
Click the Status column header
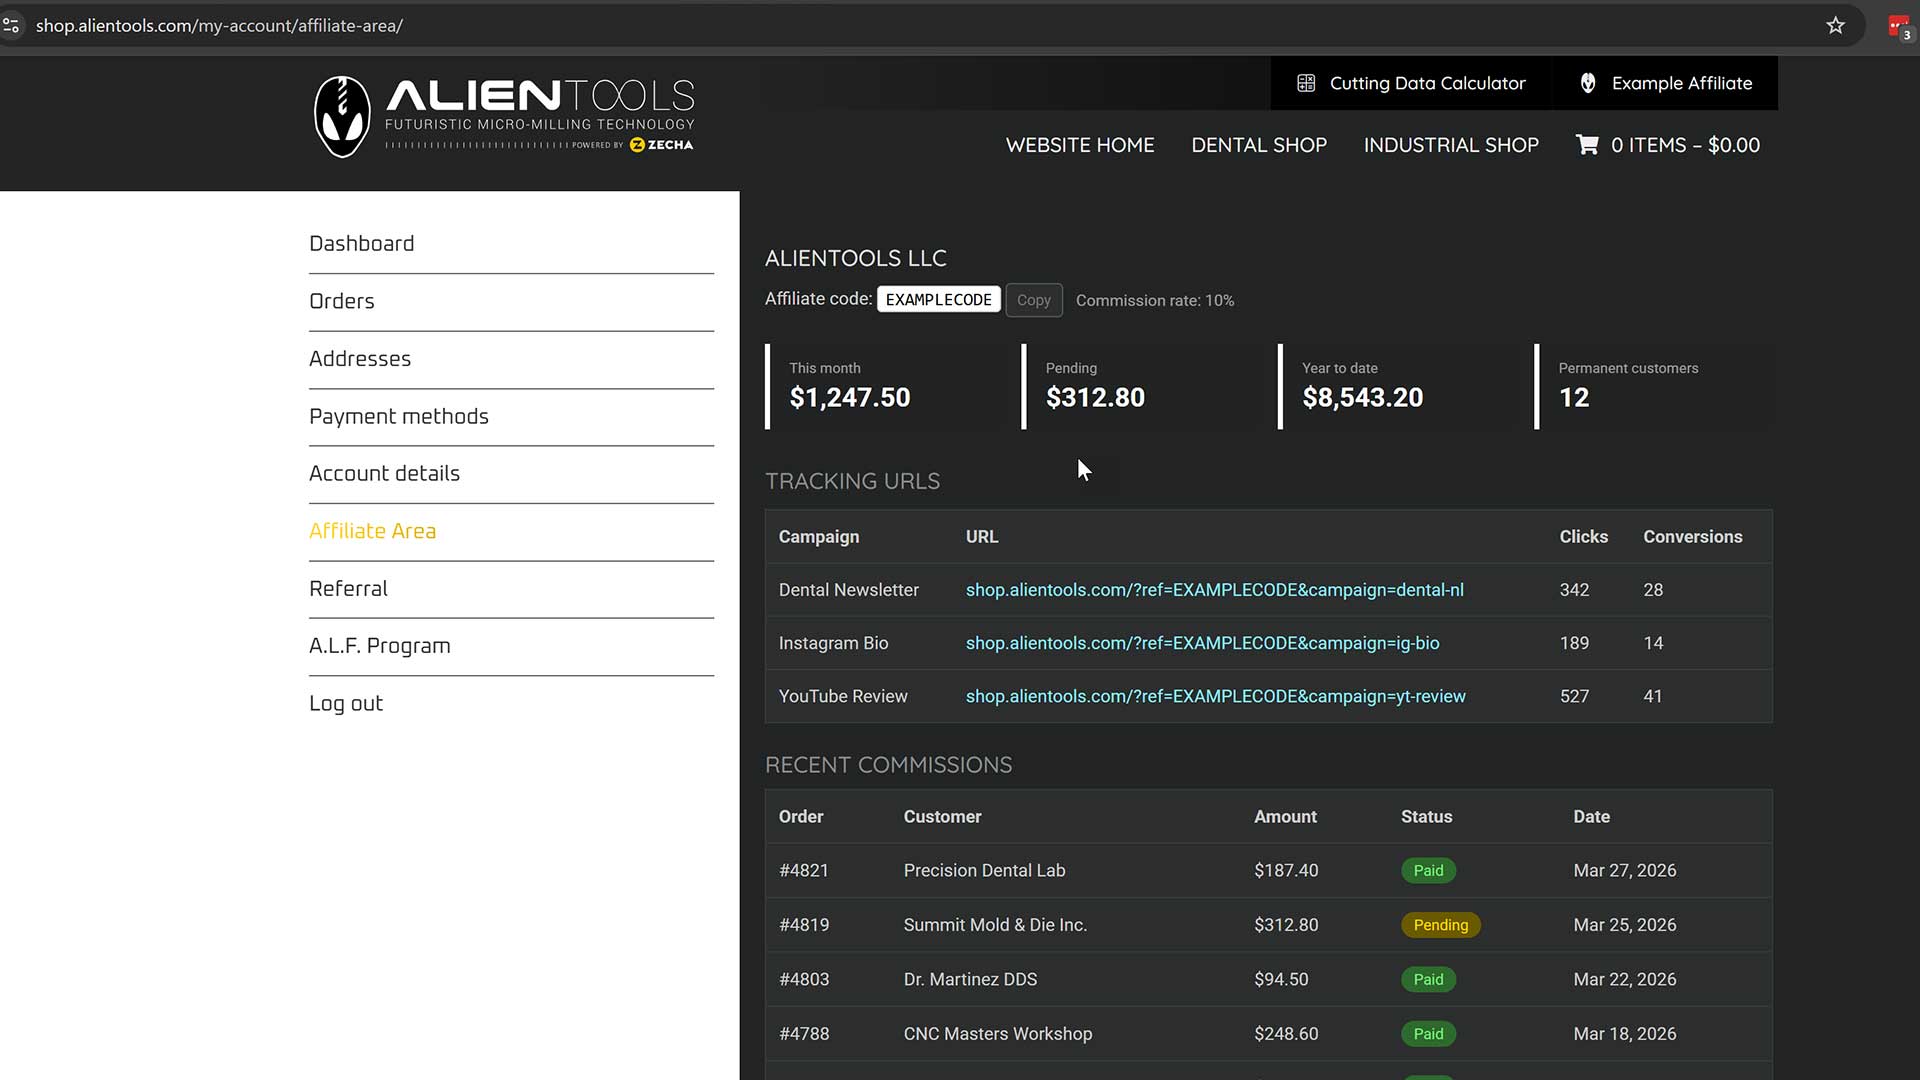[1426, 817]
